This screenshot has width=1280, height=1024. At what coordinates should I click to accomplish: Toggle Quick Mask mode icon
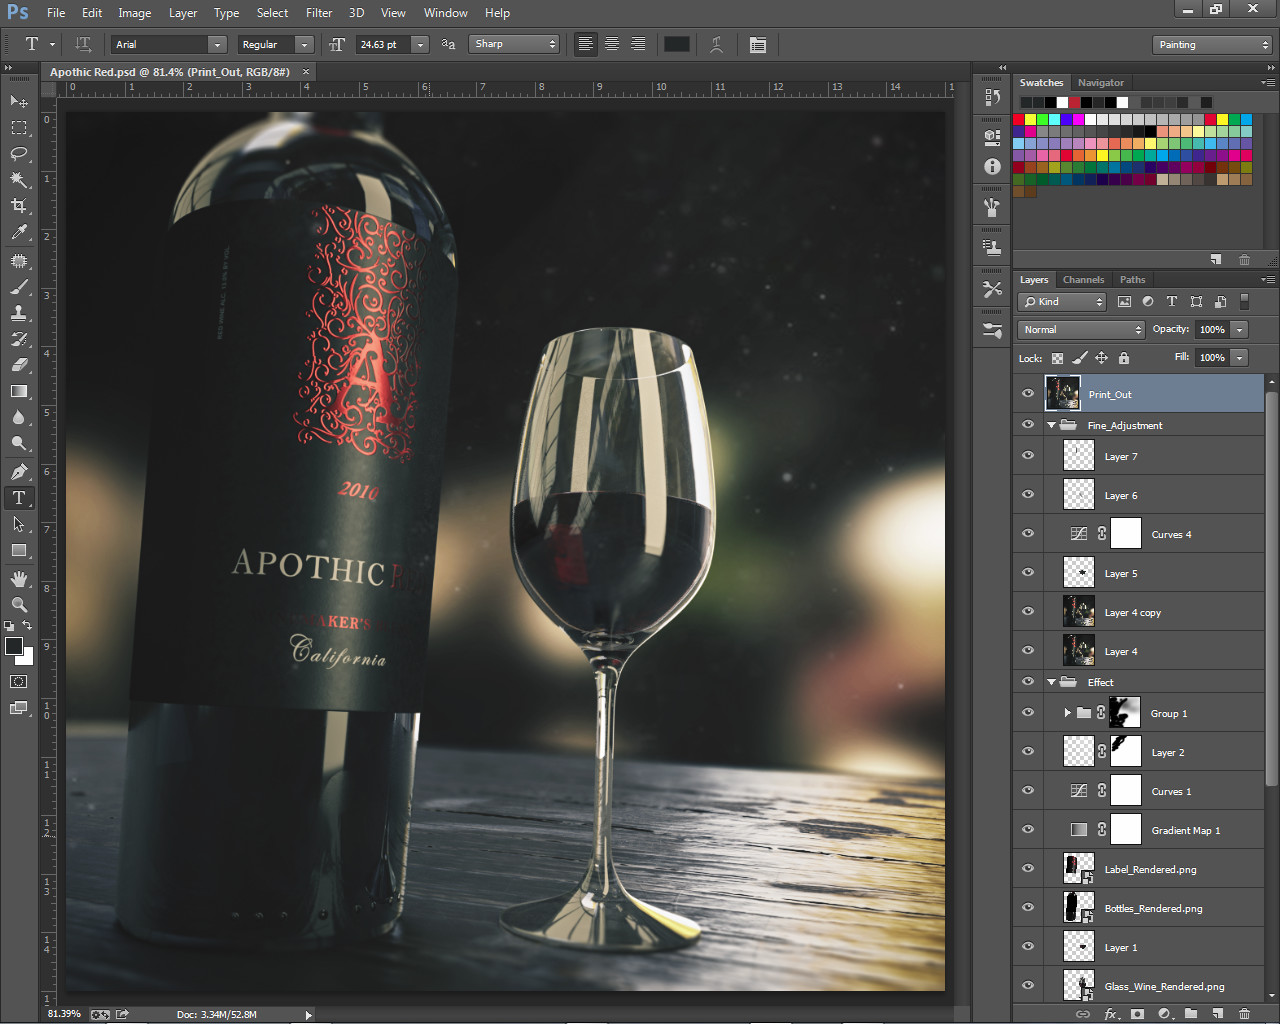pos(19,682)
